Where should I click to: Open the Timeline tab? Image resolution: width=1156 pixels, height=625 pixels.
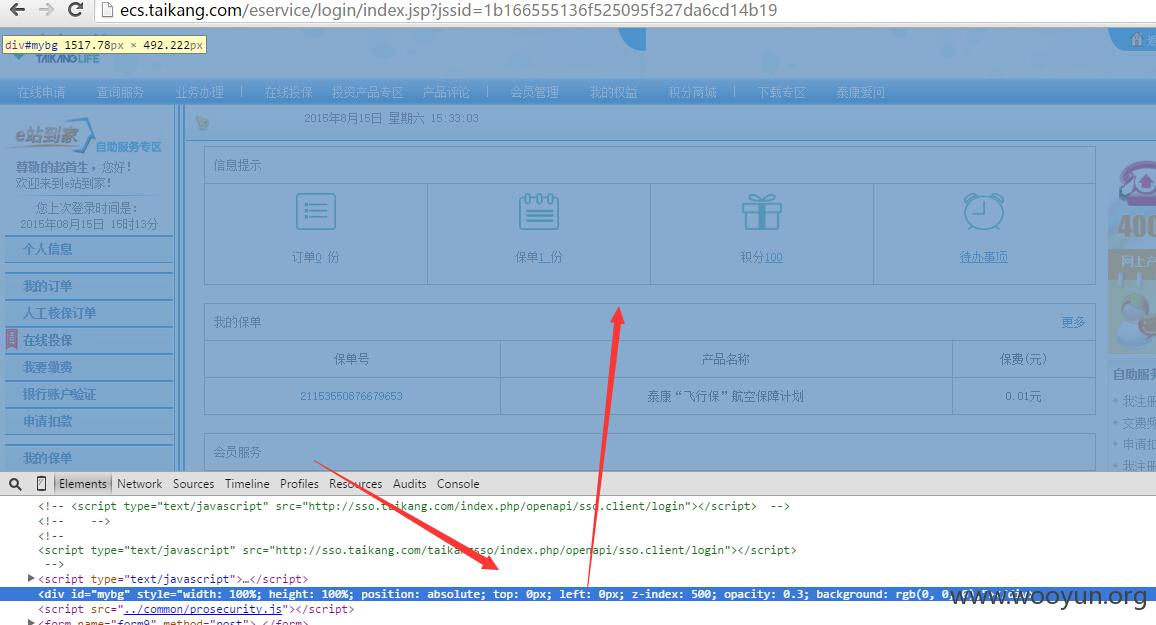click(247, 483)
